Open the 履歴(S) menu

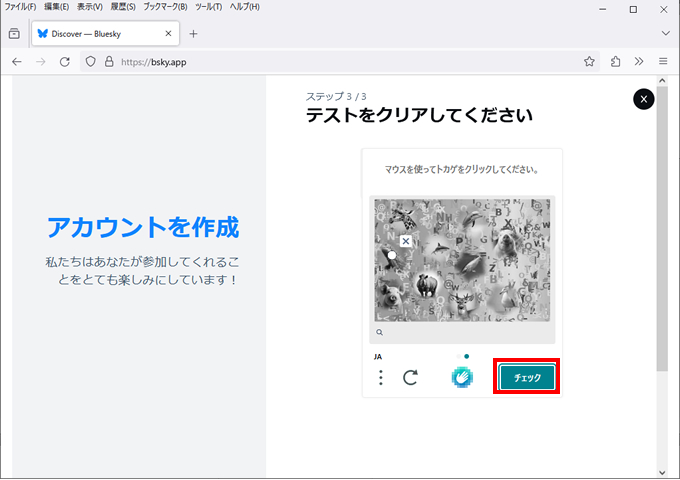click(x=123, y=7)
